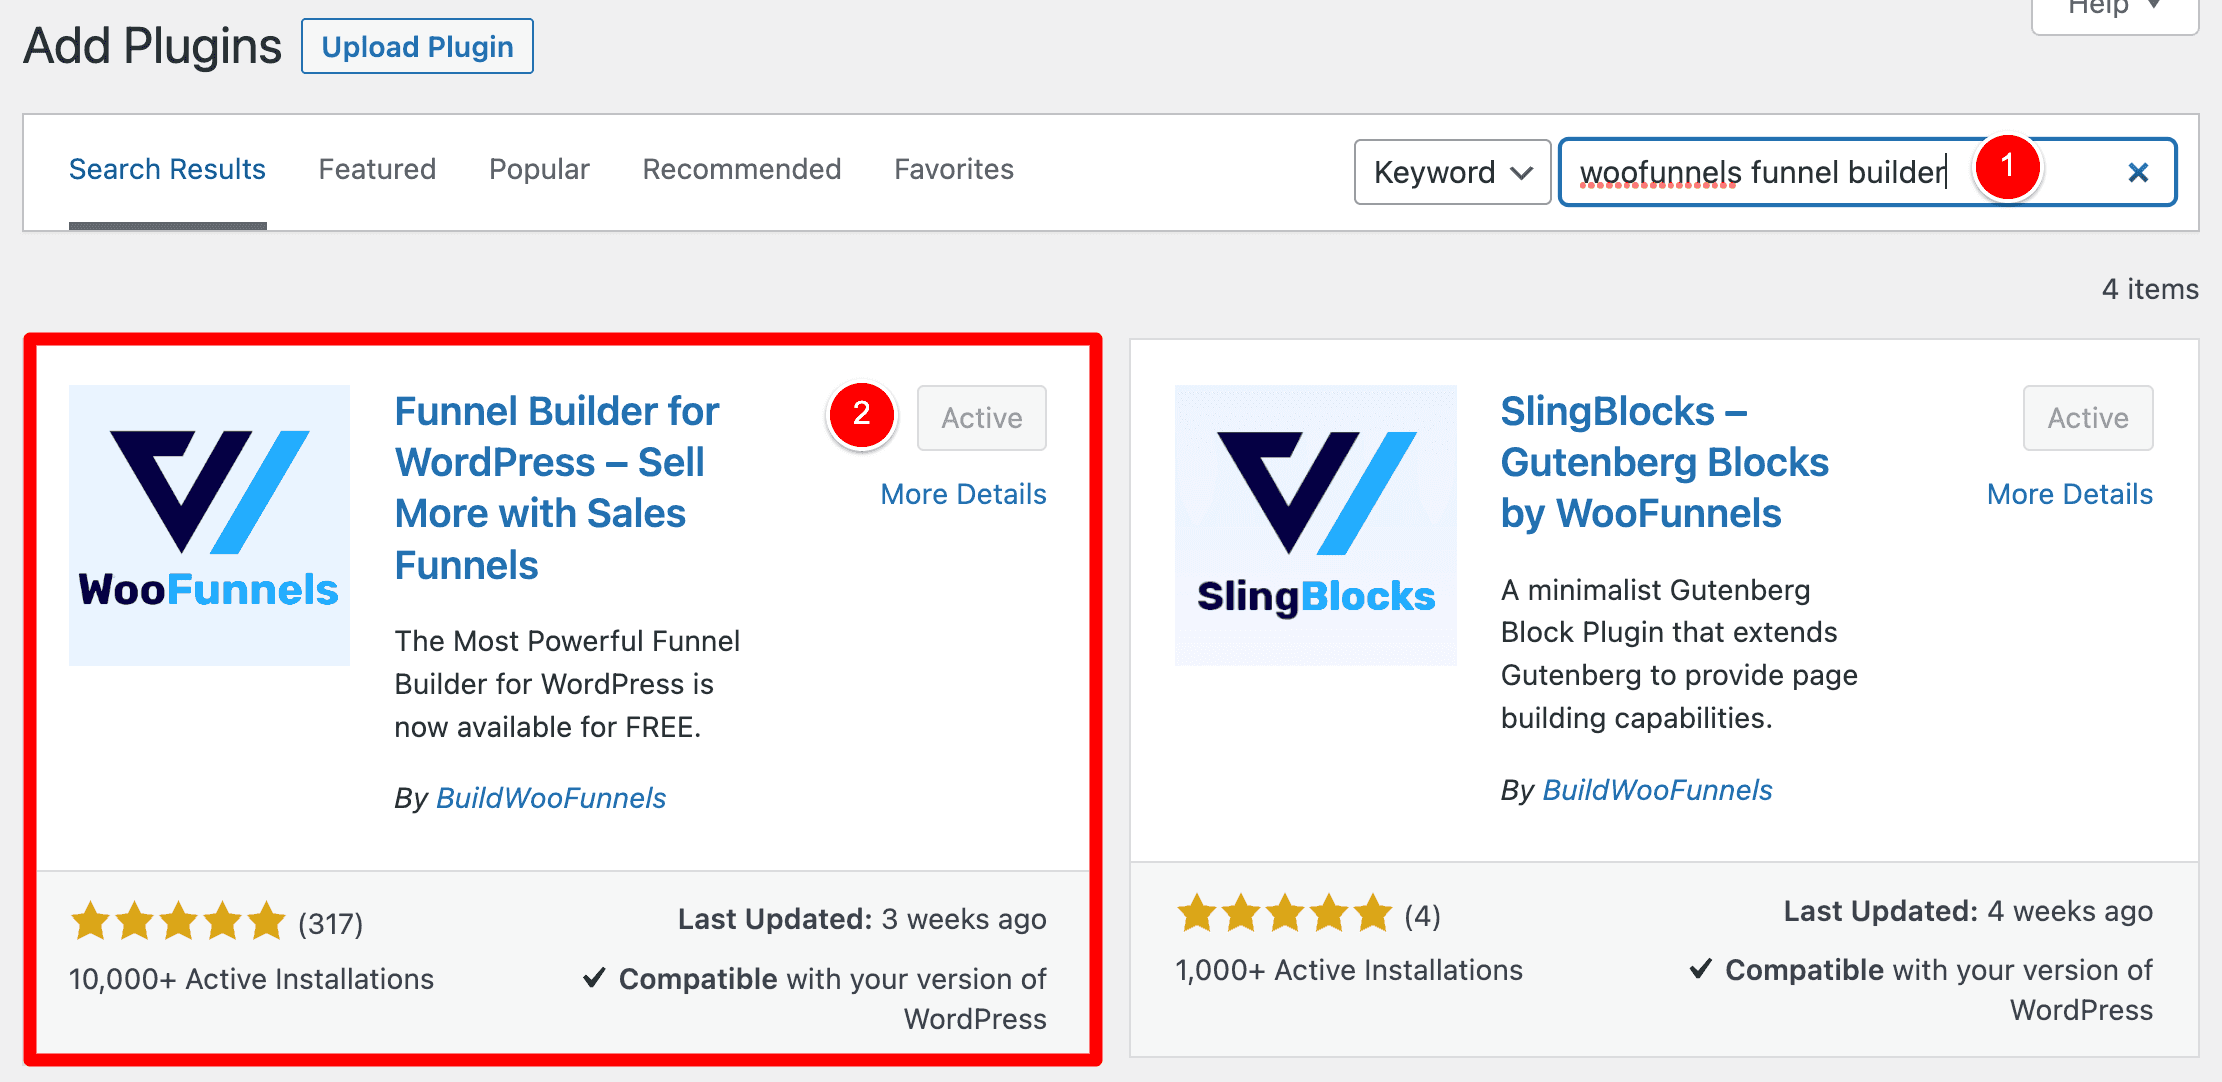Click More Details for SlingBlocks
This screenshot has height=1082, width=2222.
(2069, 494)
